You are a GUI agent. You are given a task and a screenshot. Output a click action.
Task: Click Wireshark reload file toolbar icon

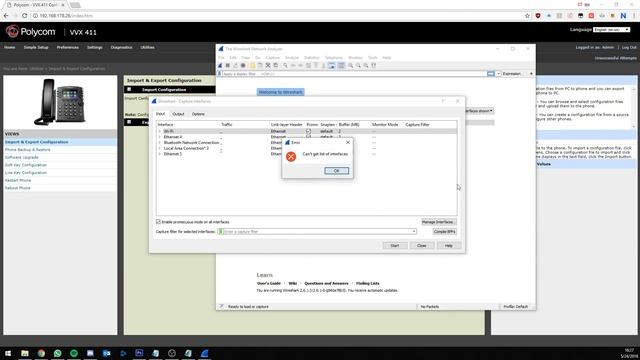[x=276, y=65]
